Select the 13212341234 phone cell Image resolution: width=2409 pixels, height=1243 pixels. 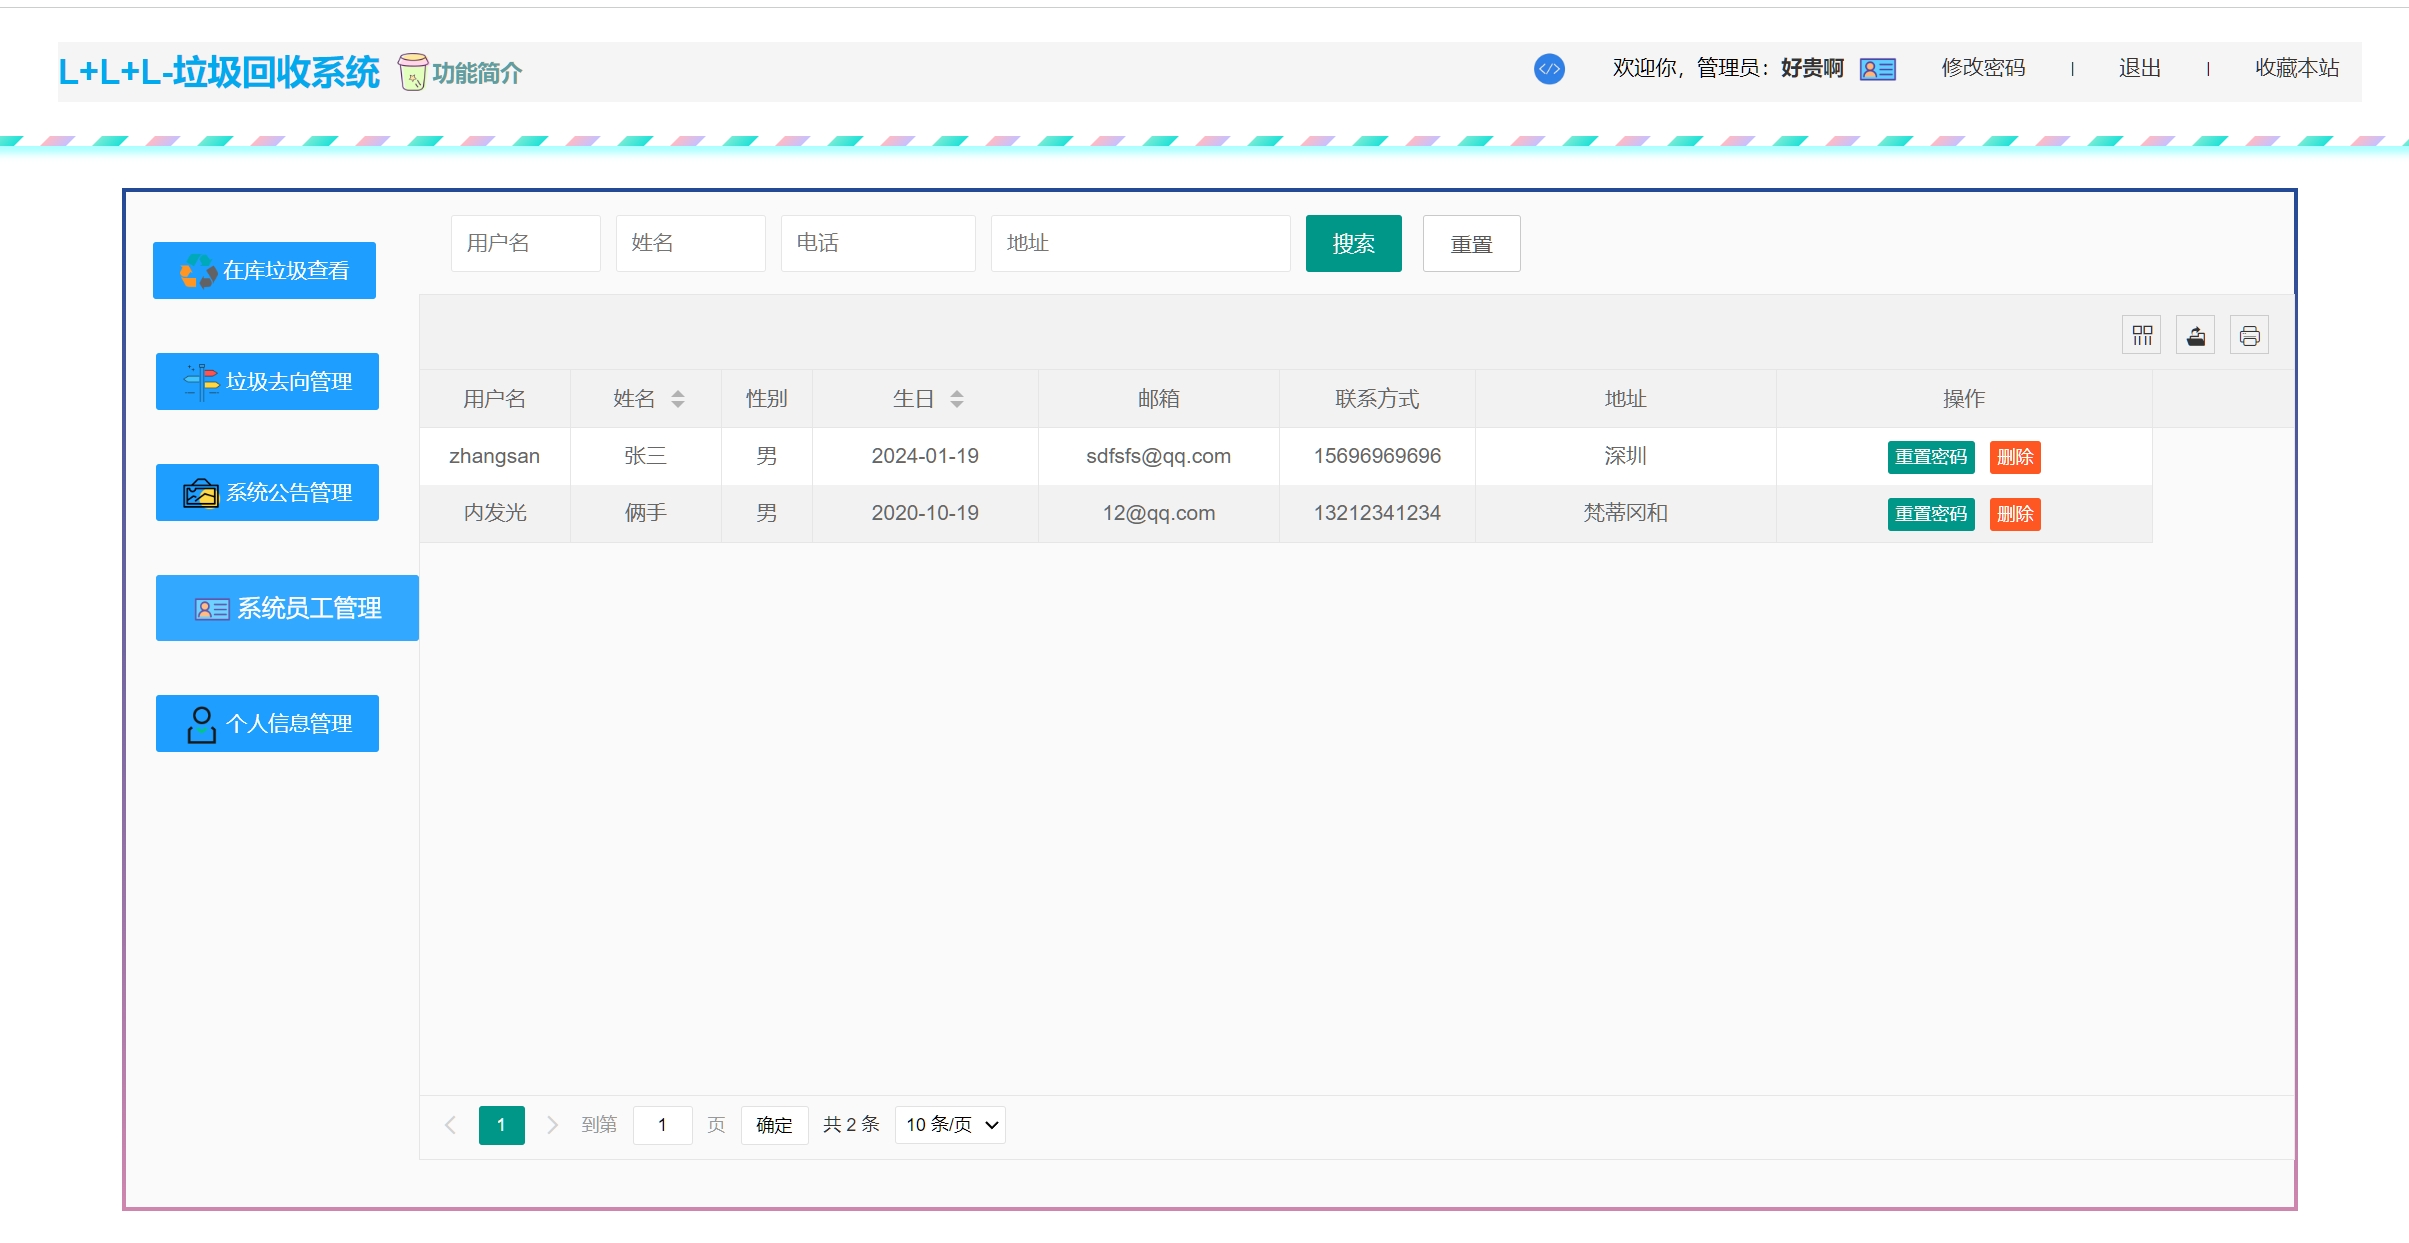1378,513
